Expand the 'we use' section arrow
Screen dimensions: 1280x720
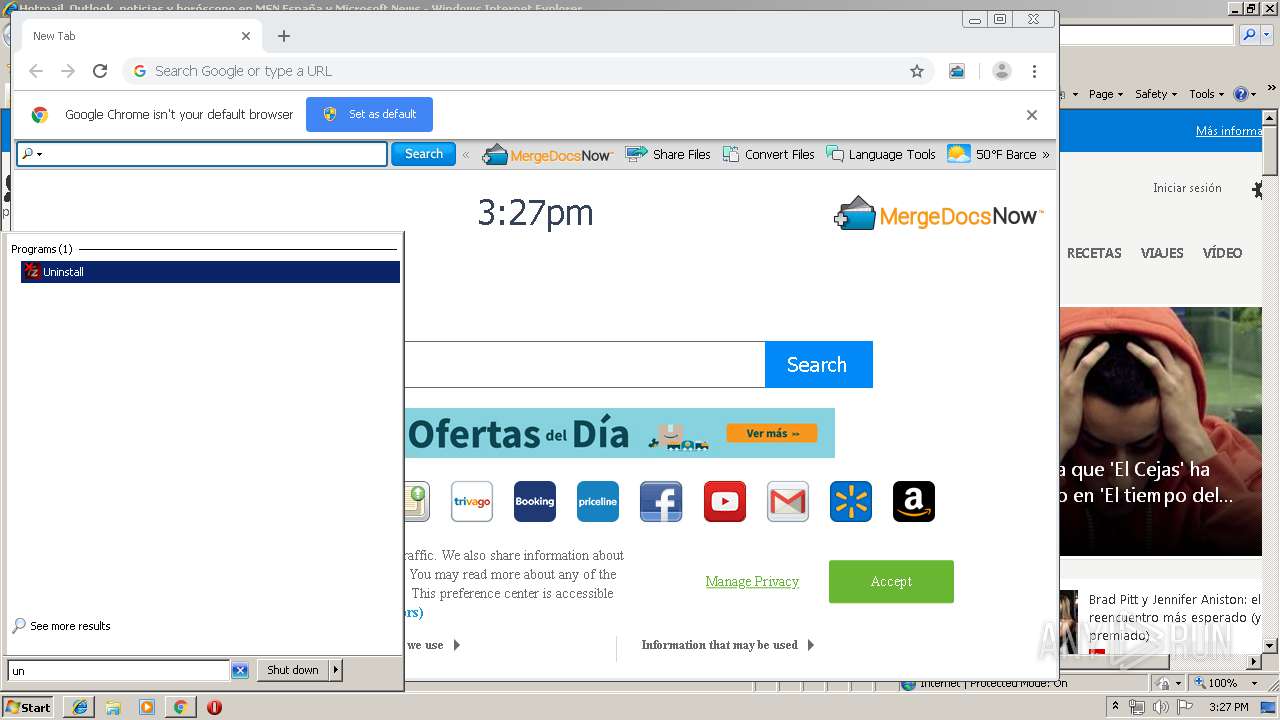pos(456,645)
